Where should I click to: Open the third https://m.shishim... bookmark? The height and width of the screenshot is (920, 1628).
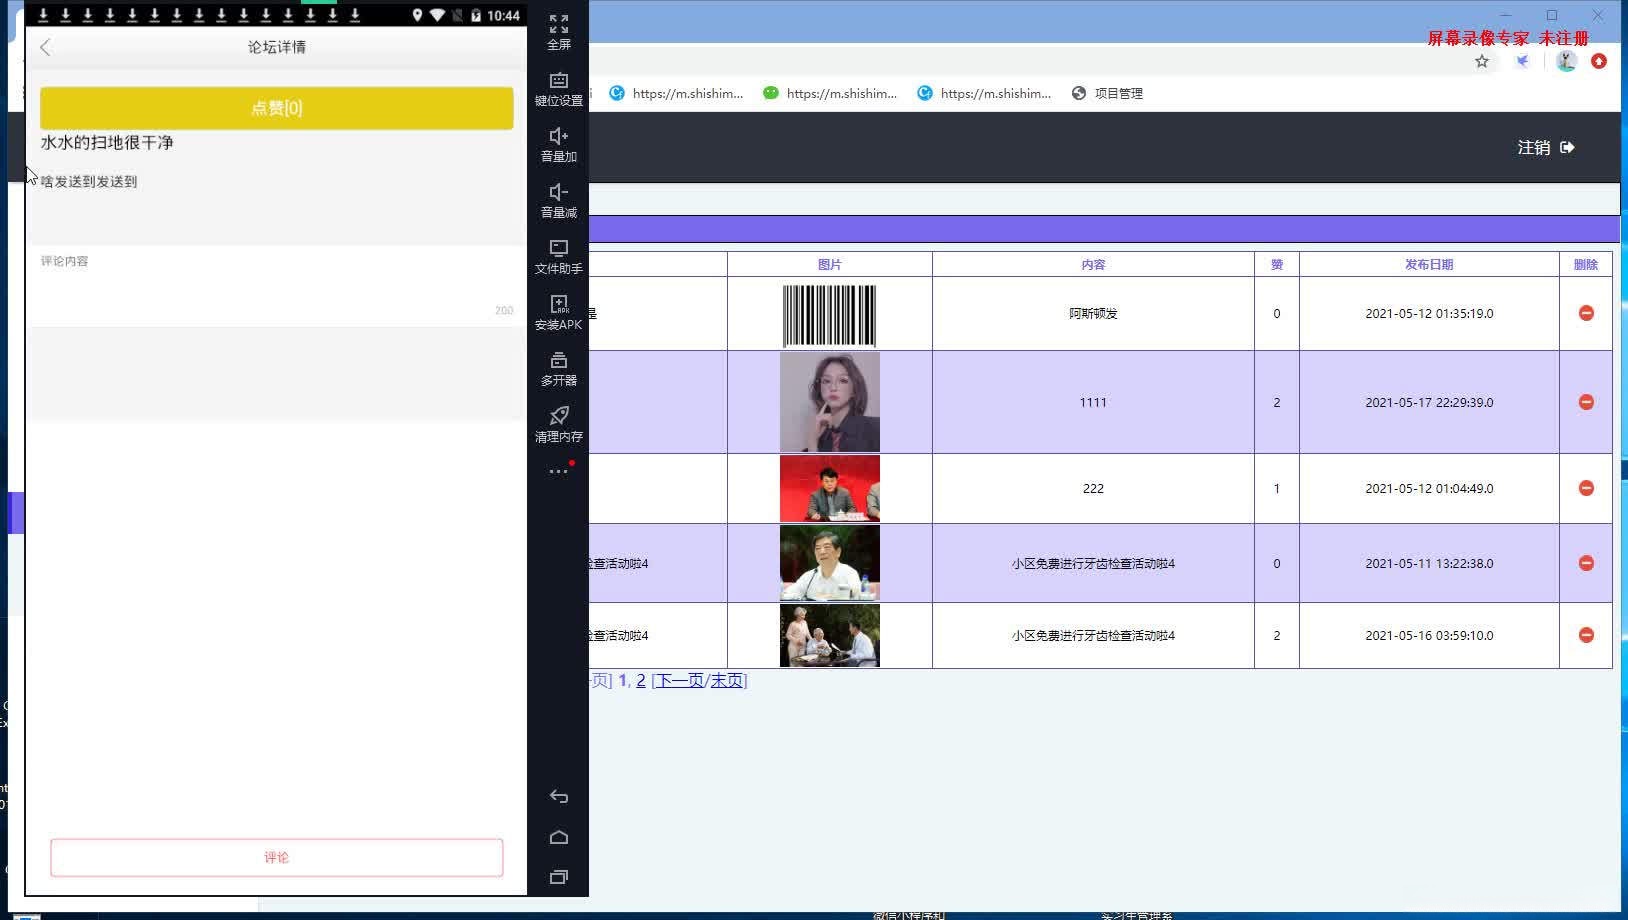tap(984, 93)
